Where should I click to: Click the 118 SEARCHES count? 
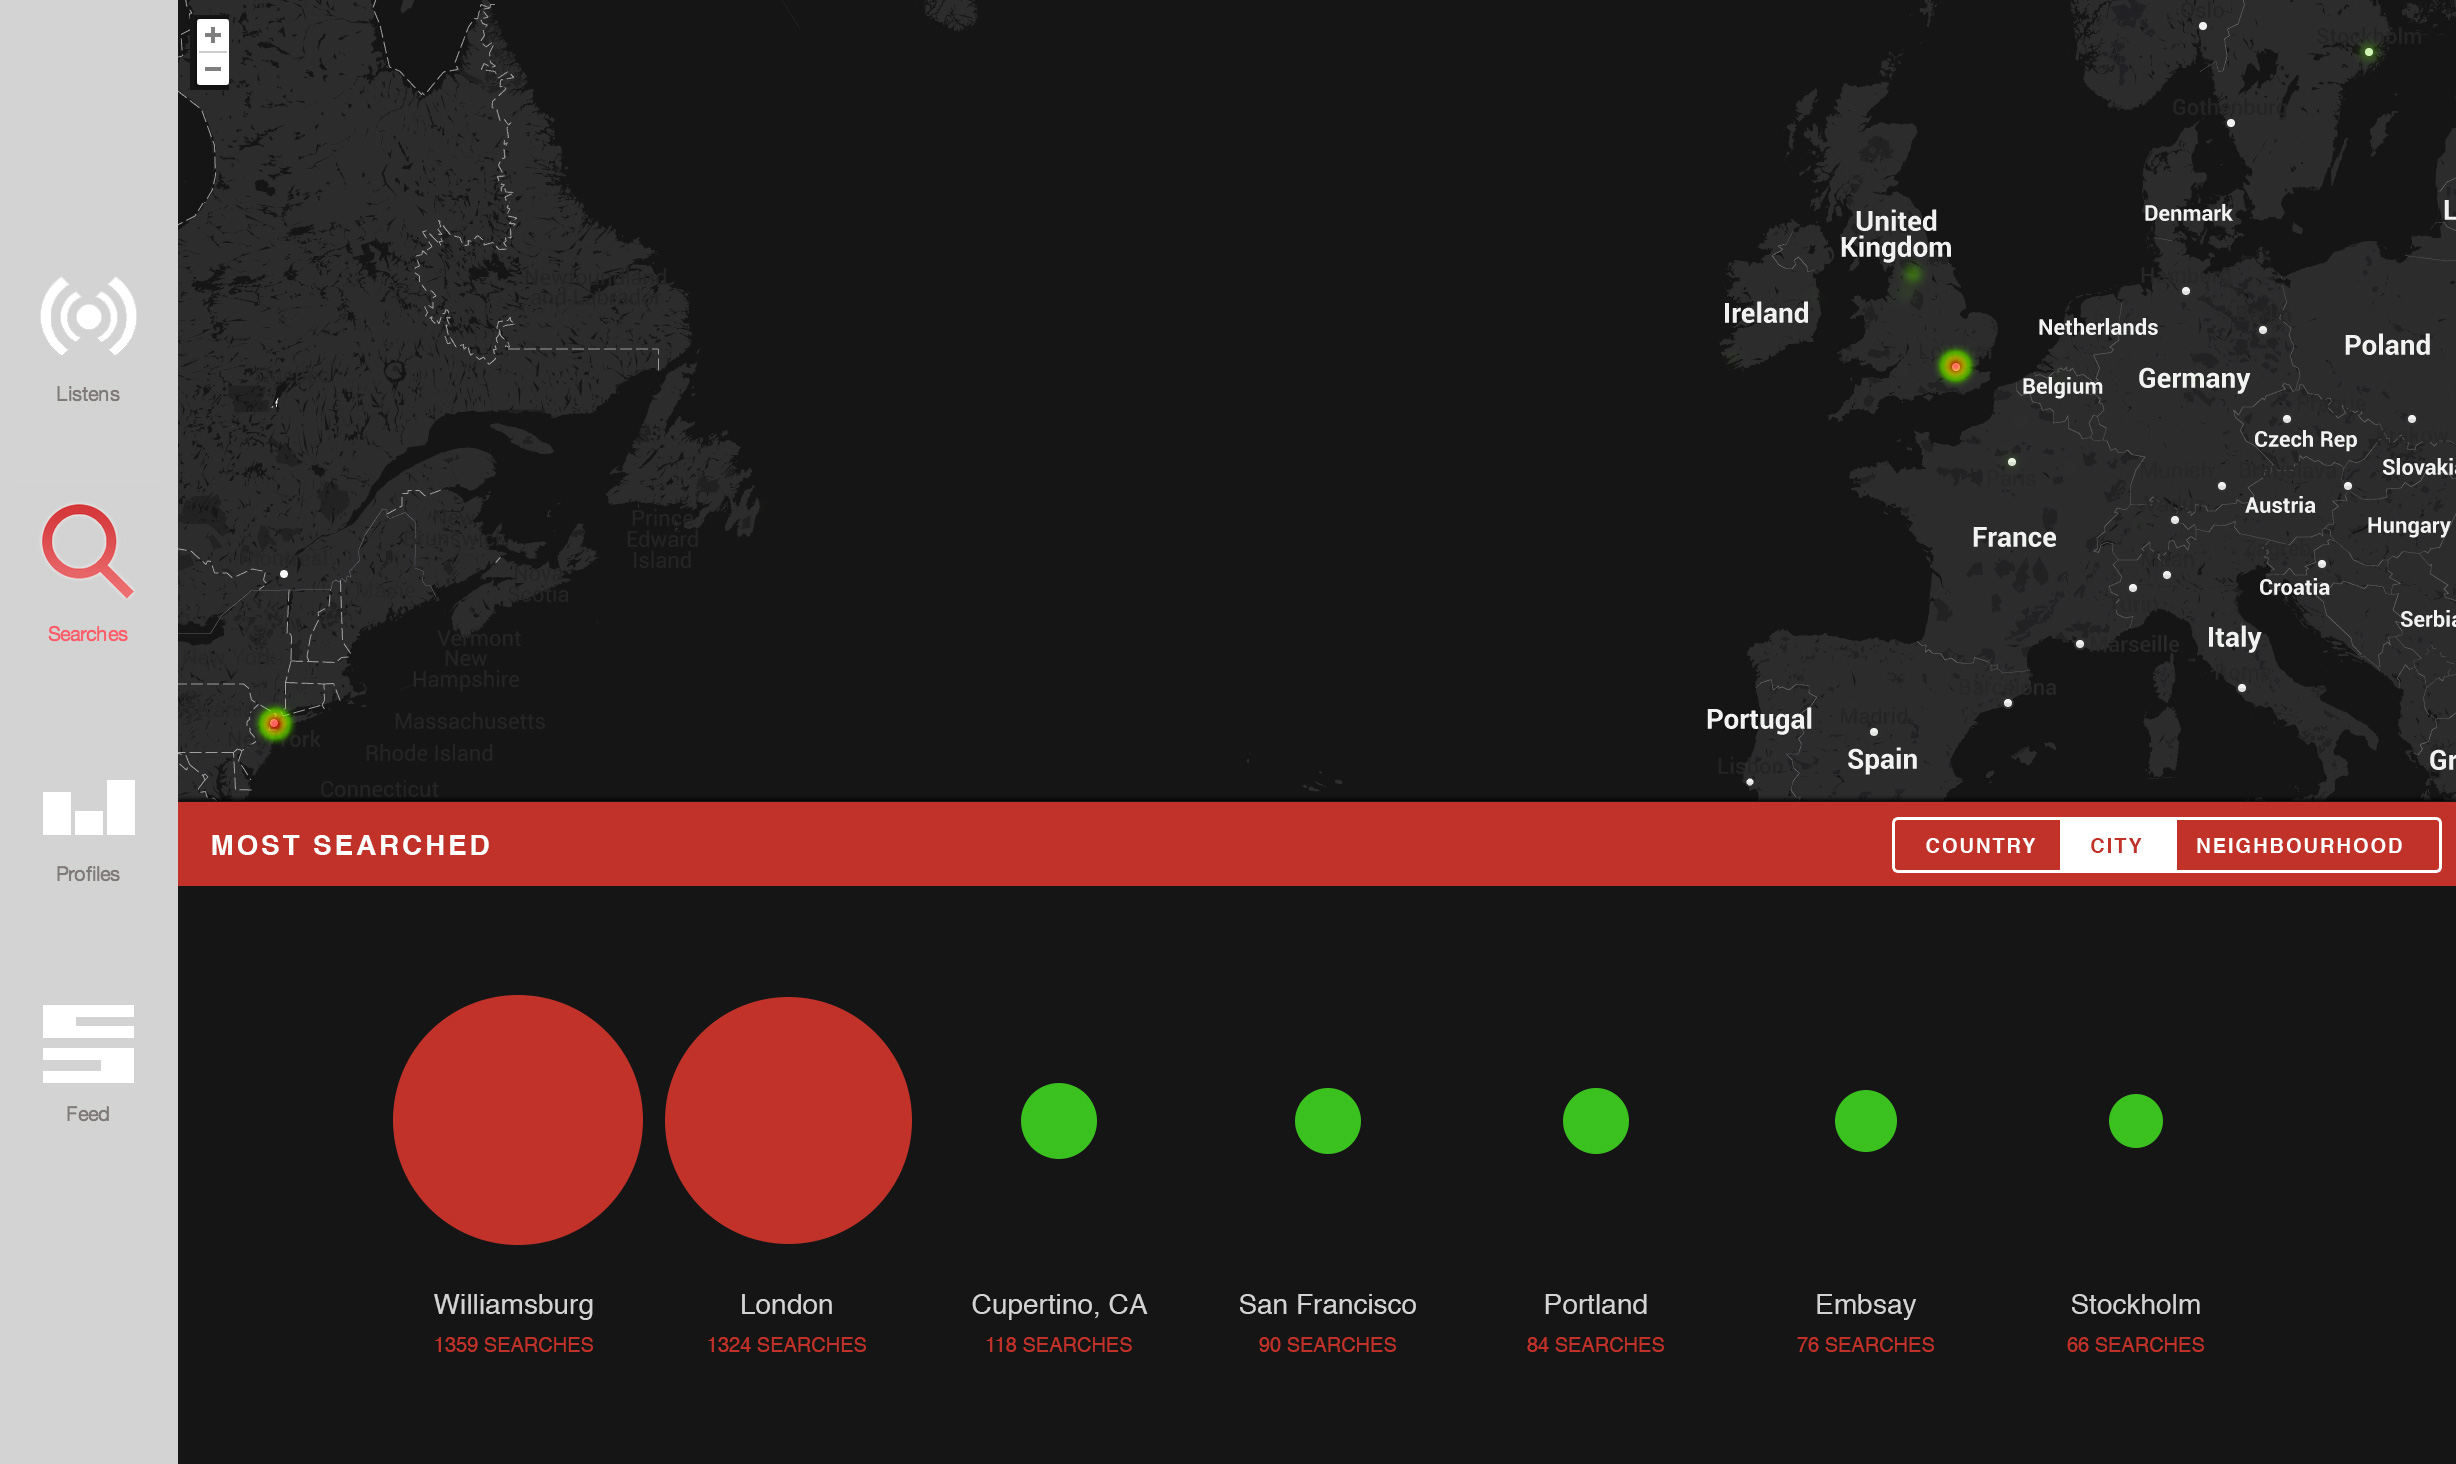pyautogui.click(x=1059, y=1345)
